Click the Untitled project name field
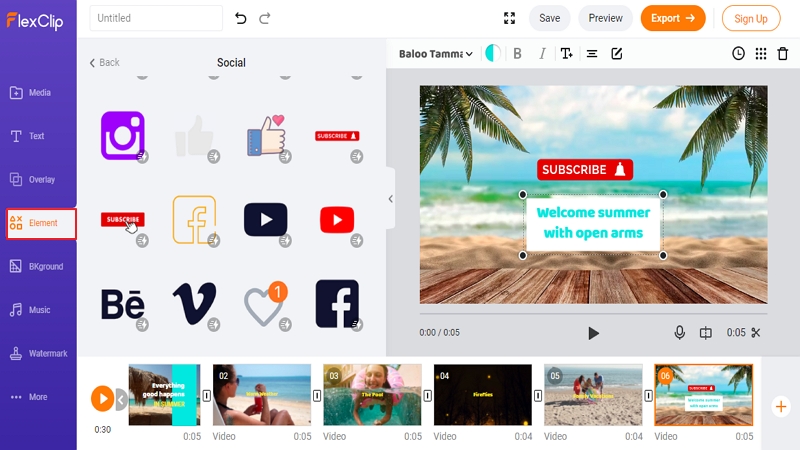The height and width of the screenshot is (450, 800). pyautogui.click(x=156, y=18)
